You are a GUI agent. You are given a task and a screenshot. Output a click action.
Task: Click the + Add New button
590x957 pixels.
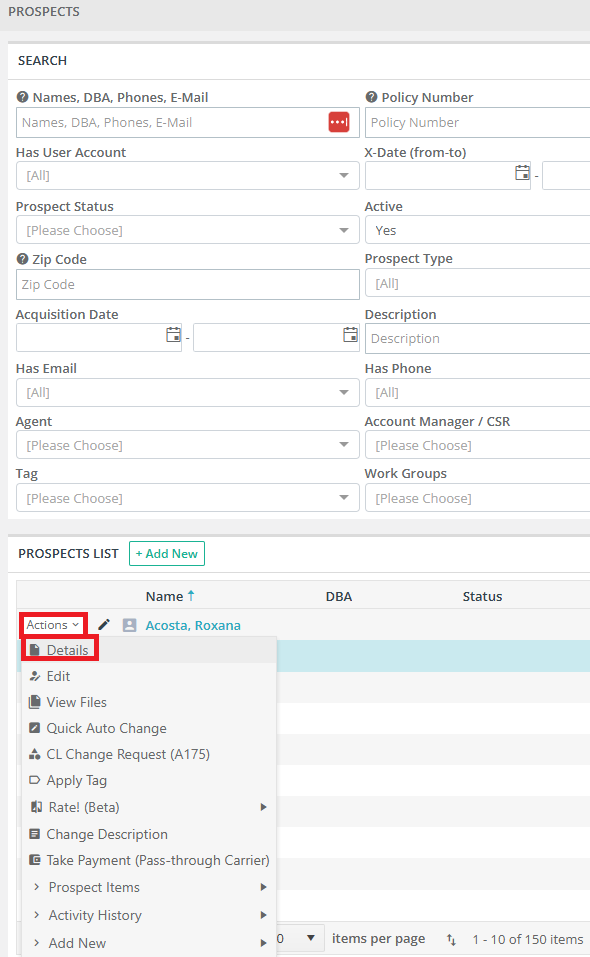(x=167, y=554)
